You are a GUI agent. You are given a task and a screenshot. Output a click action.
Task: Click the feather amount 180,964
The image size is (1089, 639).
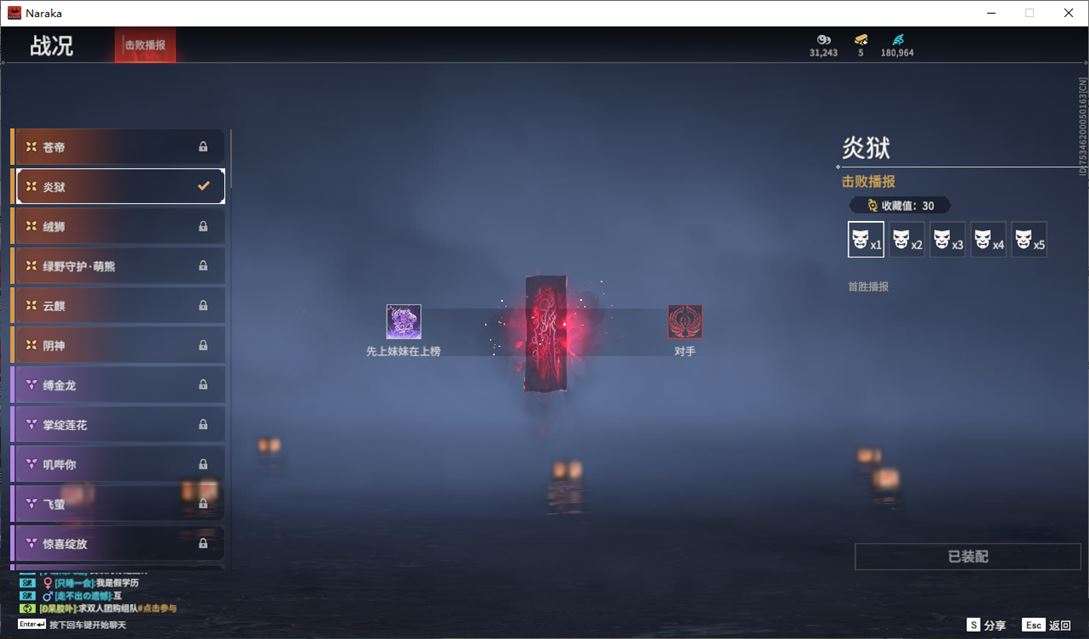[897, 53]
